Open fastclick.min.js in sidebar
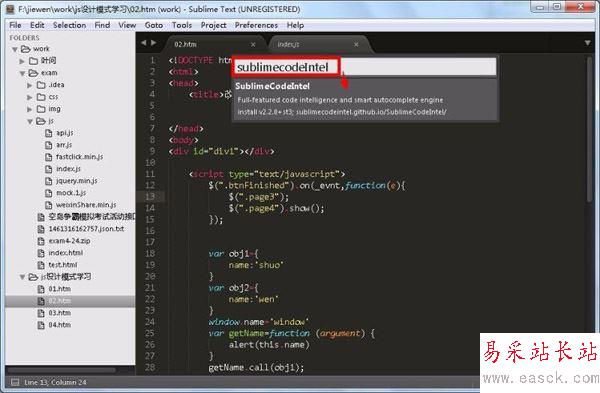The image size is (600, 393). tap(79, 157)
